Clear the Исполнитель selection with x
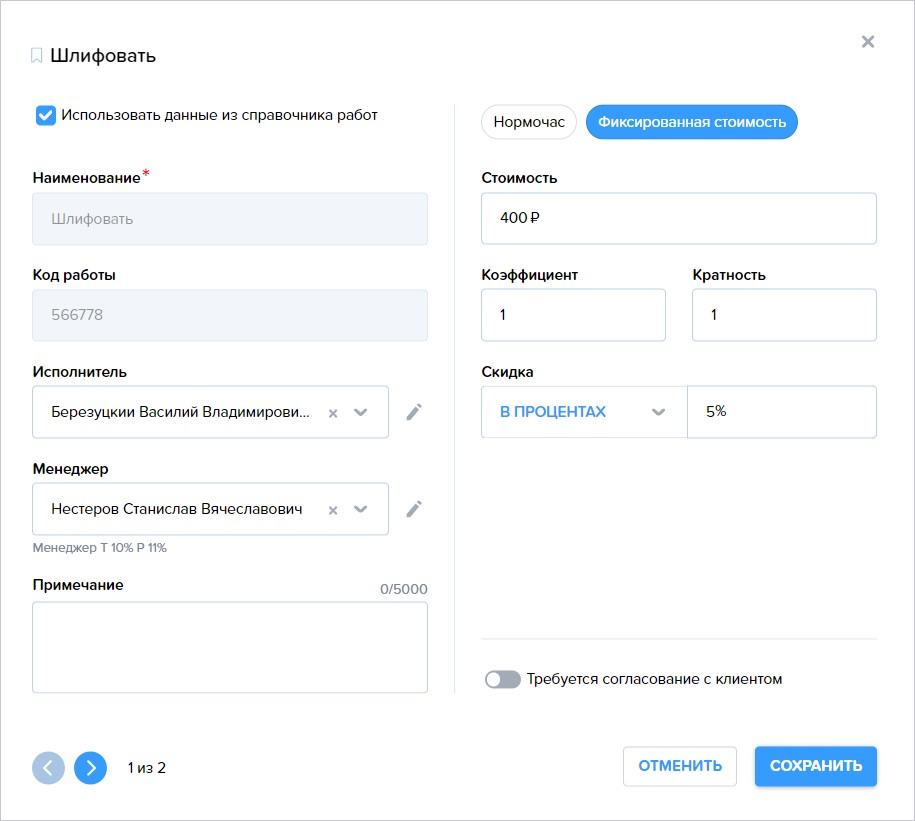915x821 pixels. [x=333, y=413]
